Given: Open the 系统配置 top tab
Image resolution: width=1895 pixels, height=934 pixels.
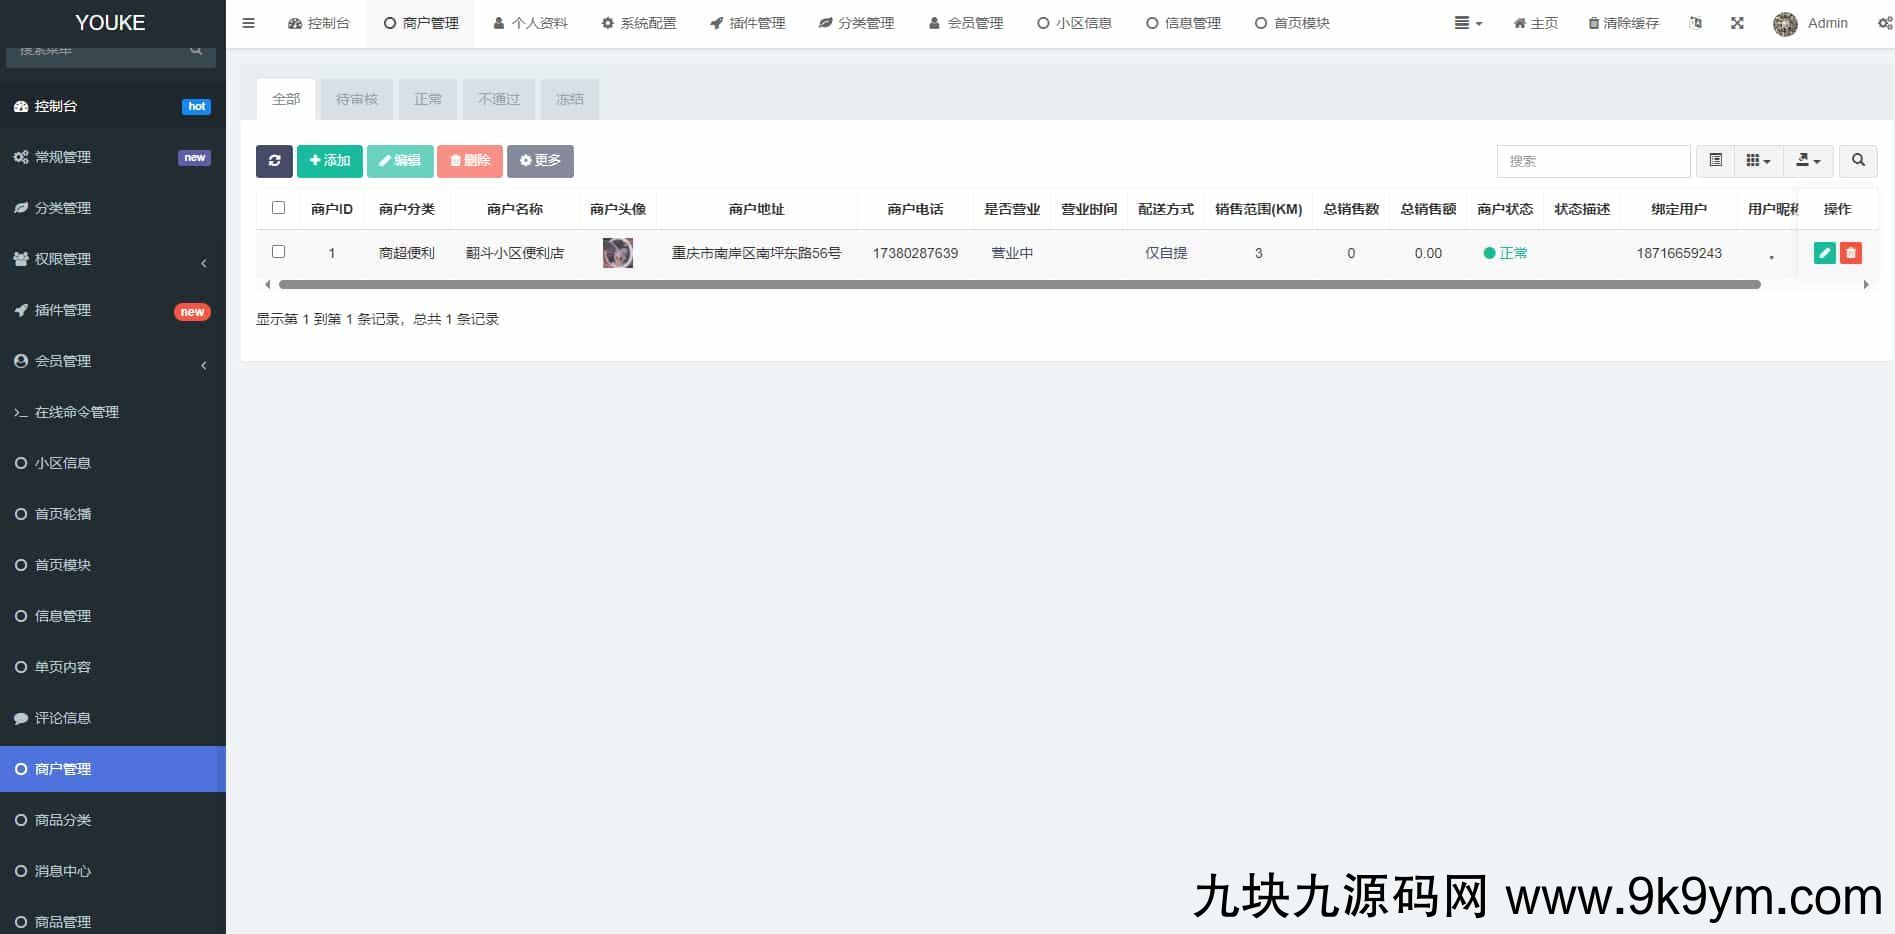Looking at the screenshot, I should click(x=639, y=23).
